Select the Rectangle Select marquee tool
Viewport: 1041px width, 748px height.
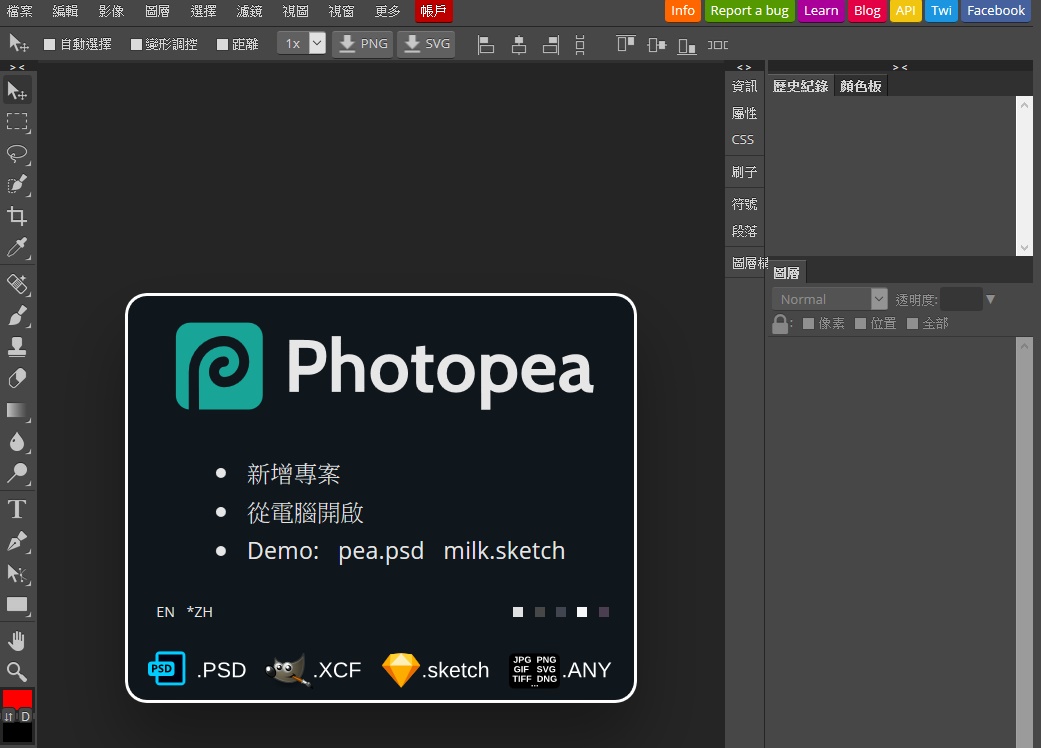tap(17, 122)
